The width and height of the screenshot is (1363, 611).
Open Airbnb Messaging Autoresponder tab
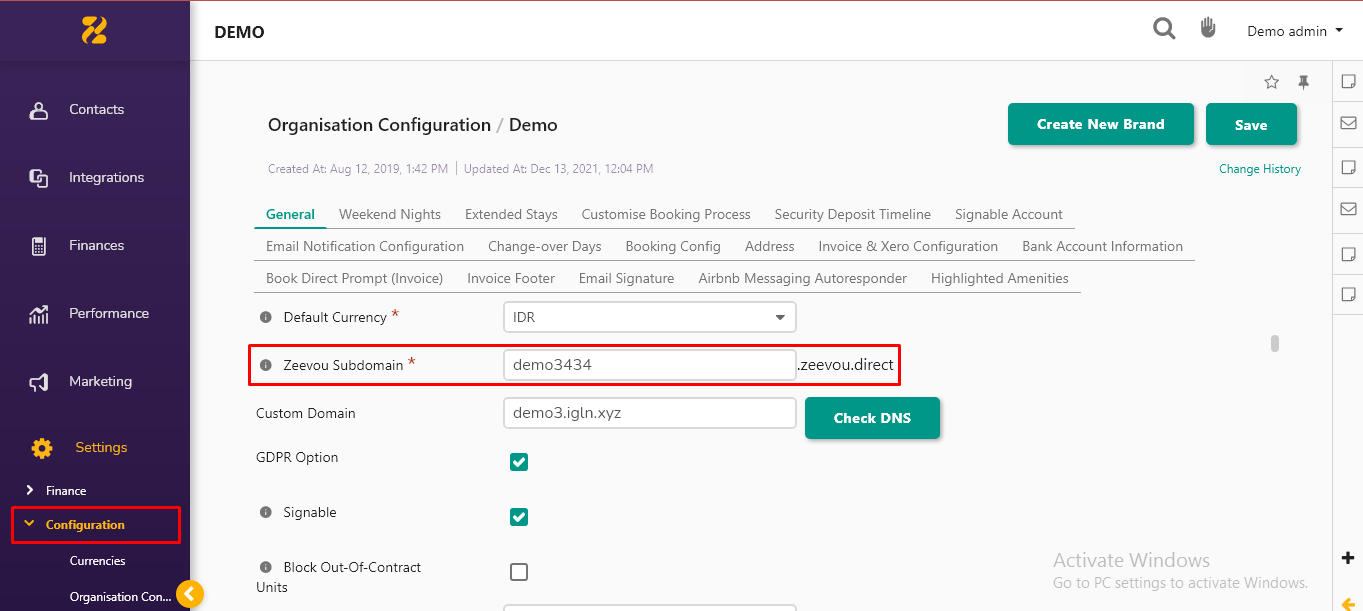802,278
